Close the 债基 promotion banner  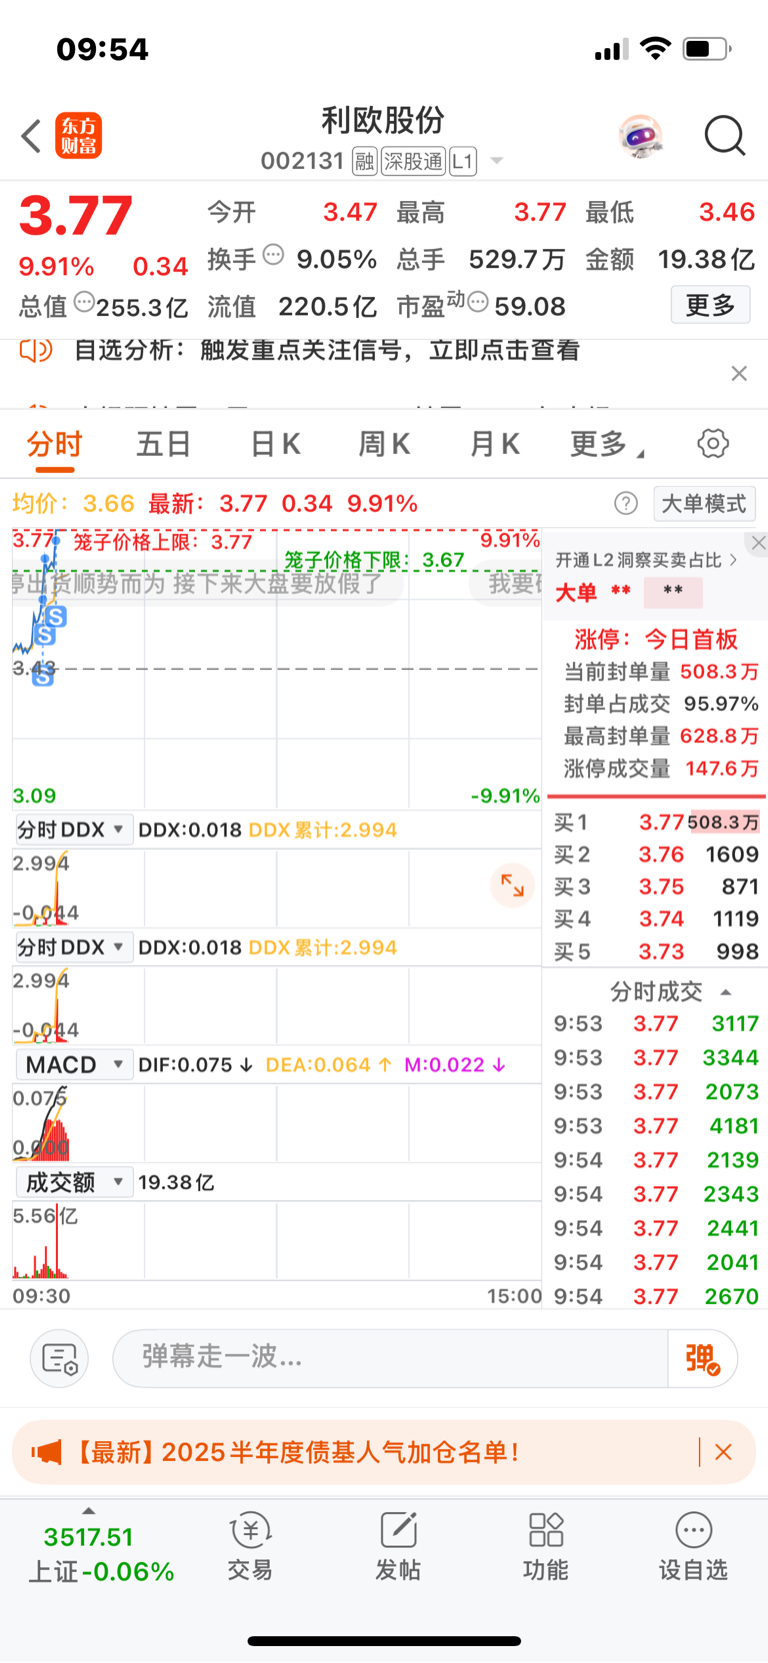pyautogui.click(x=724, y=1452)
